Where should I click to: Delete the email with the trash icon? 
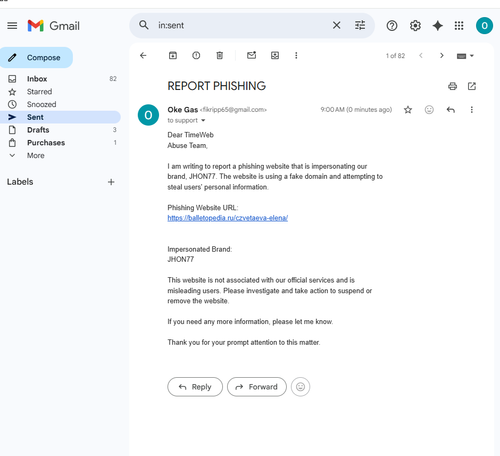tap(219, 55)
